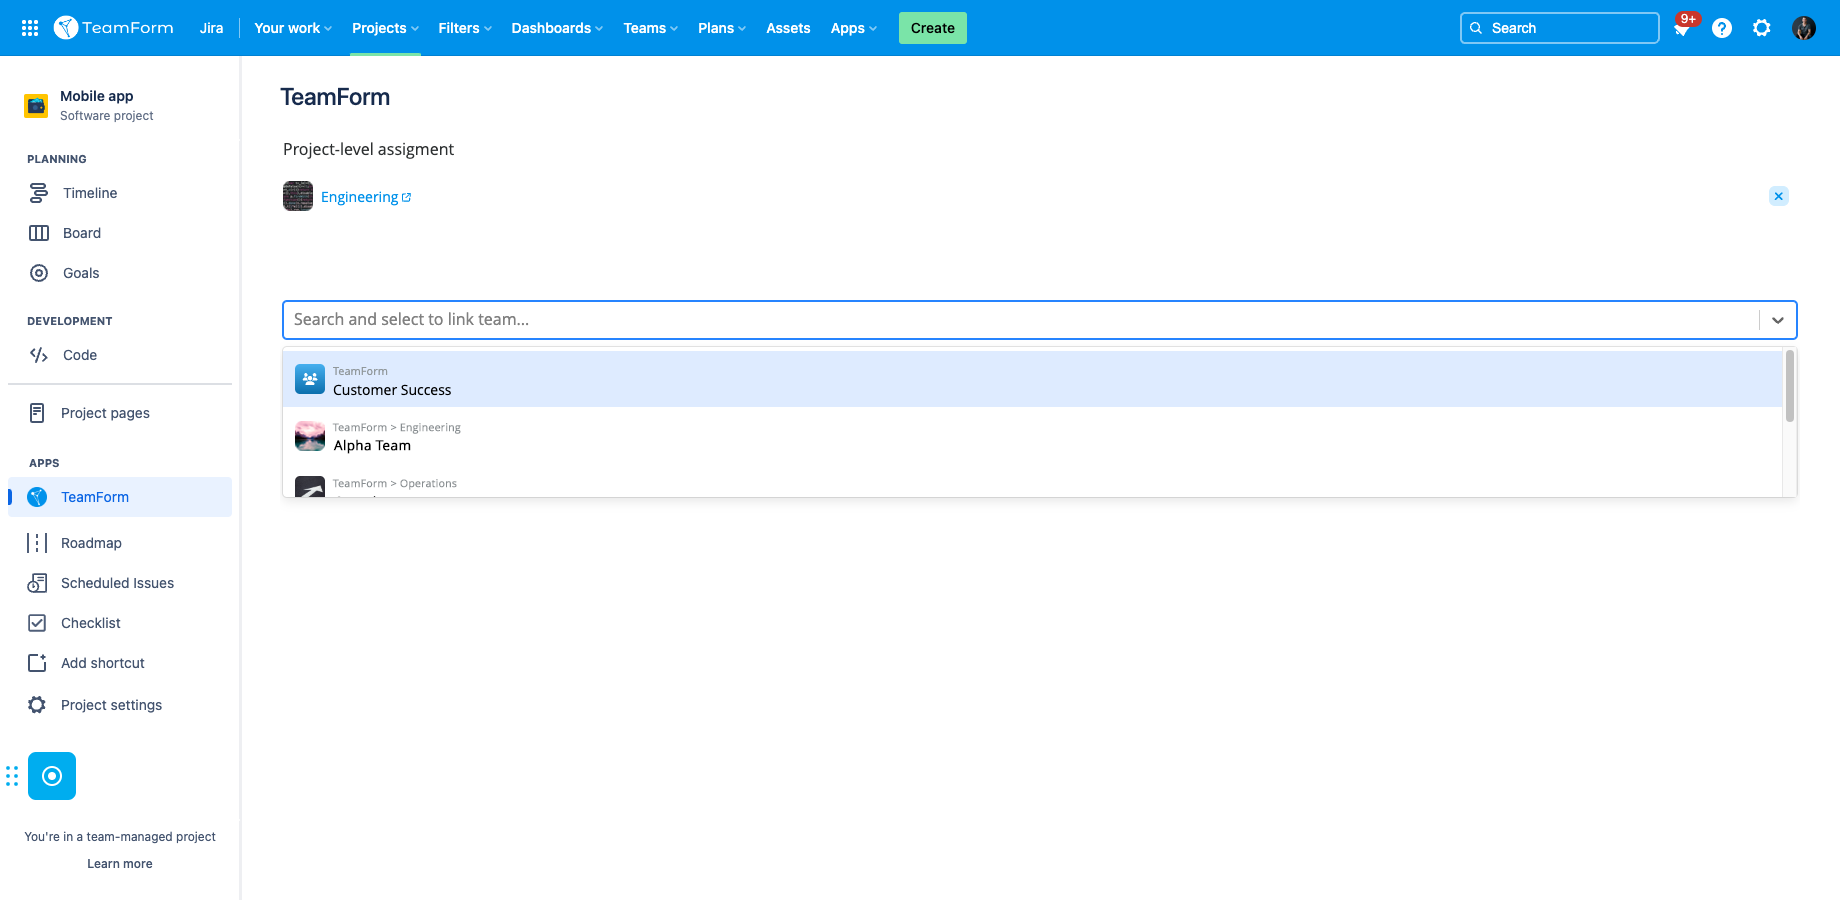1840x900 pixels.
Task: Click the Mobile app project icon
Action: pyautogui.click(x=36, y=105)
